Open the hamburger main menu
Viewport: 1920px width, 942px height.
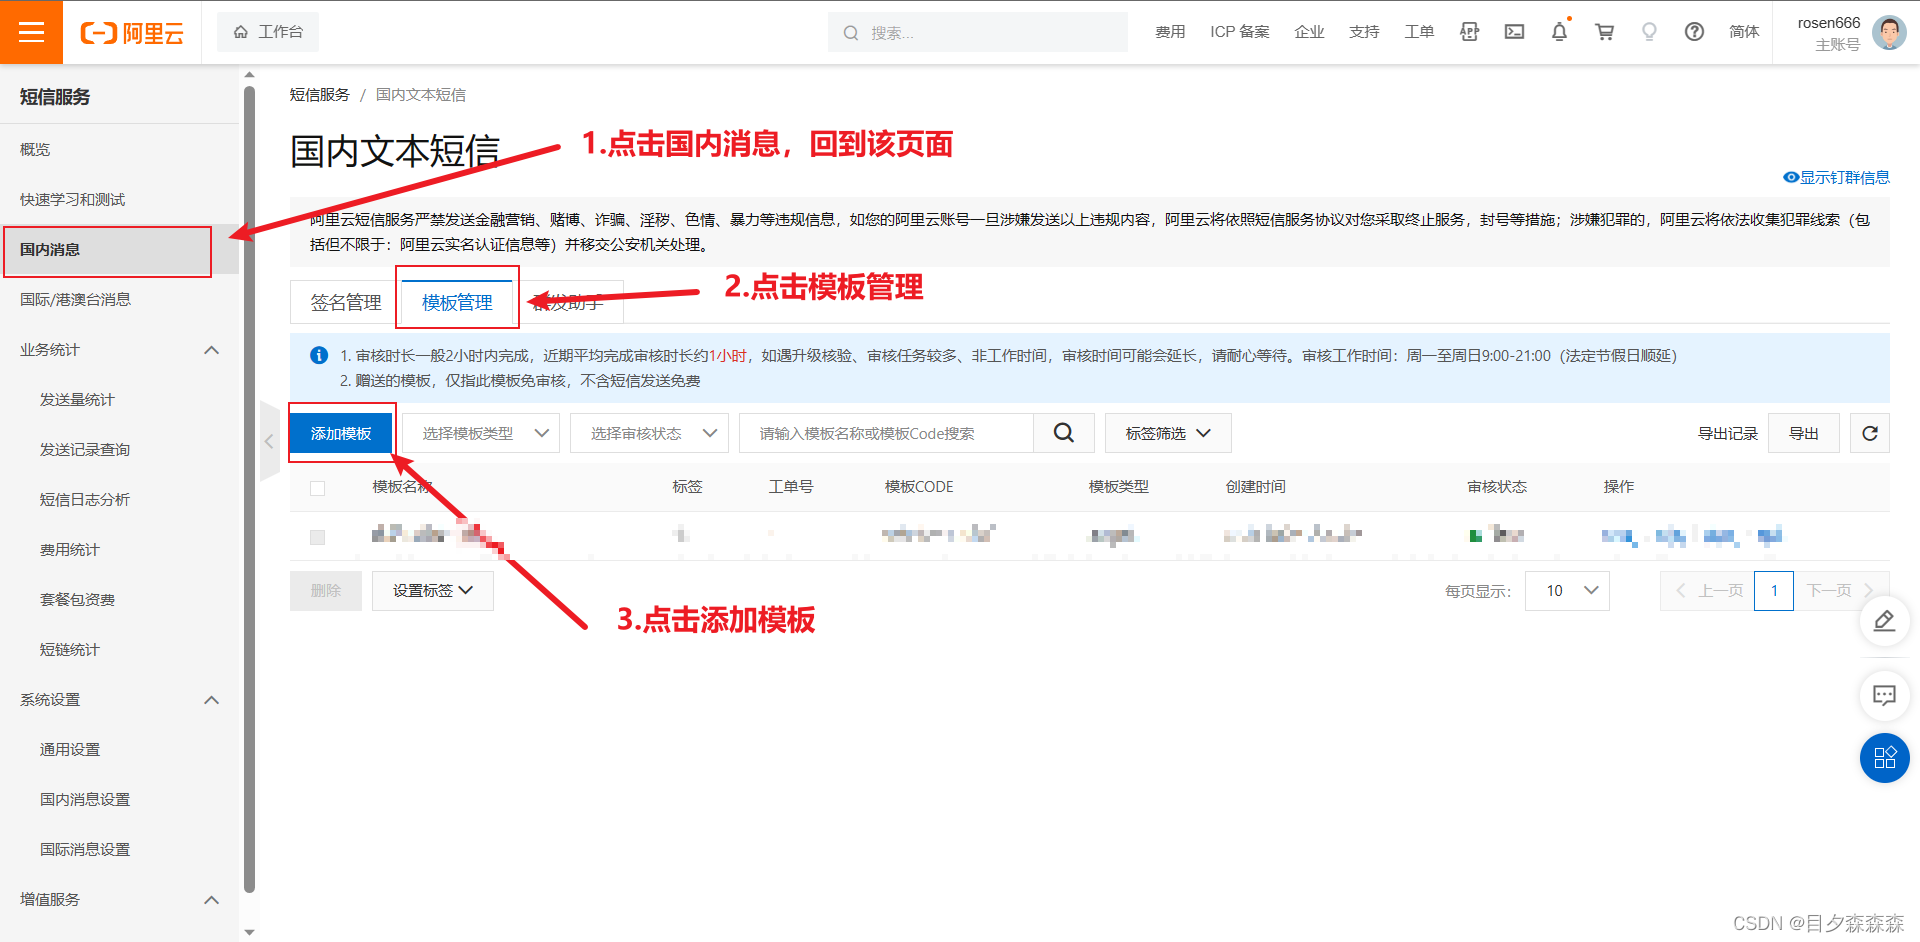tap(31, 32)
